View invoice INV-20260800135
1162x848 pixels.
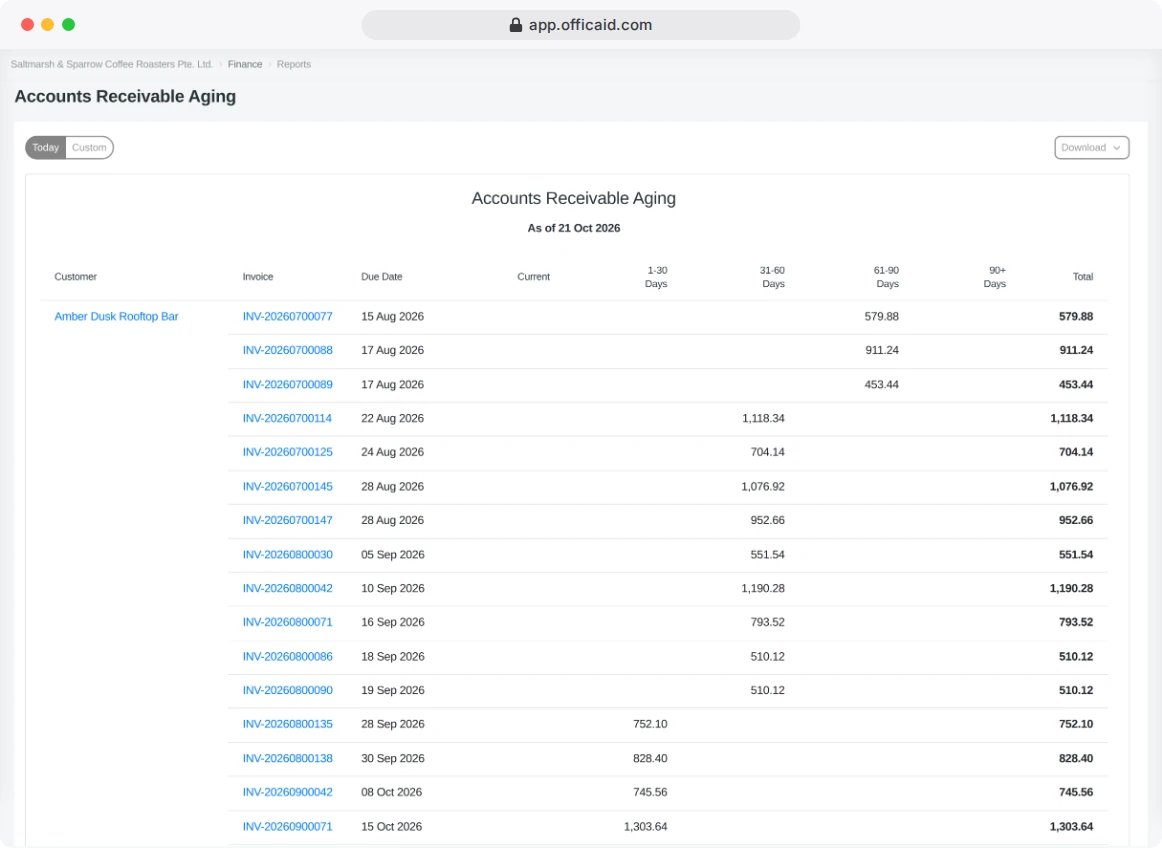[288, 724]
